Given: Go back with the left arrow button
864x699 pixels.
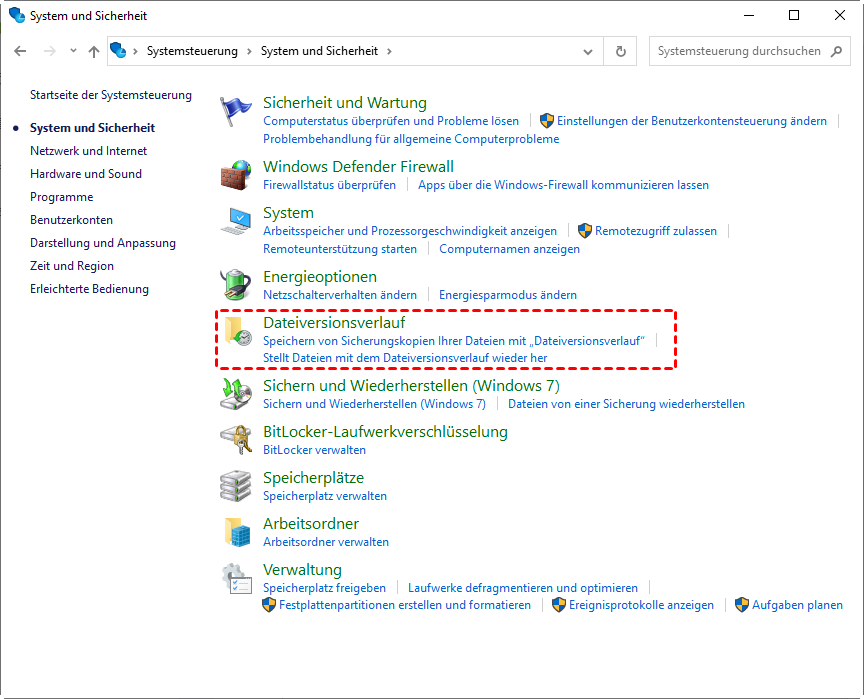Looking at the screenshot, I should click(20, 51).
